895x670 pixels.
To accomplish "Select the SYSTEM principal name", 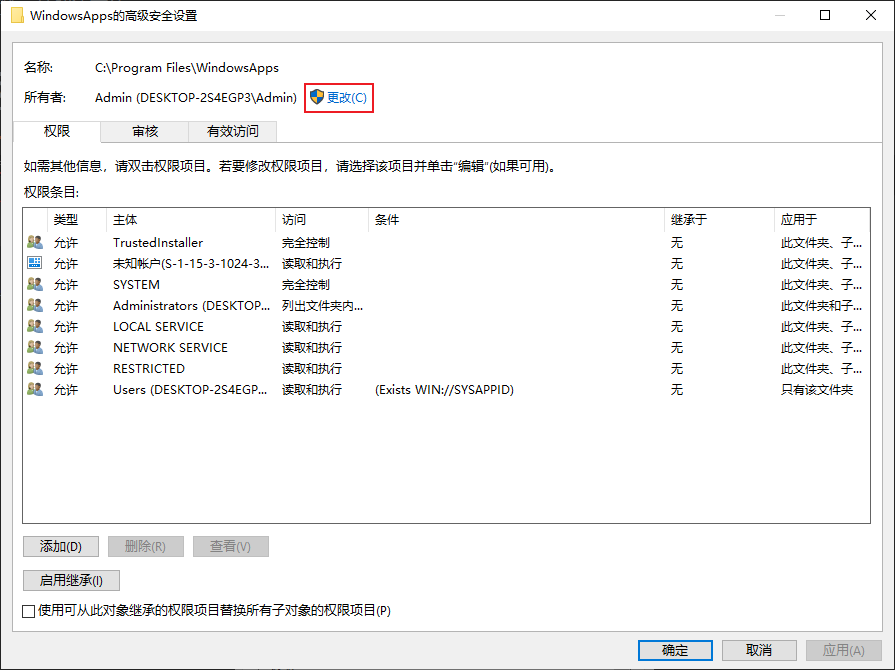I will tap(136, 285).
